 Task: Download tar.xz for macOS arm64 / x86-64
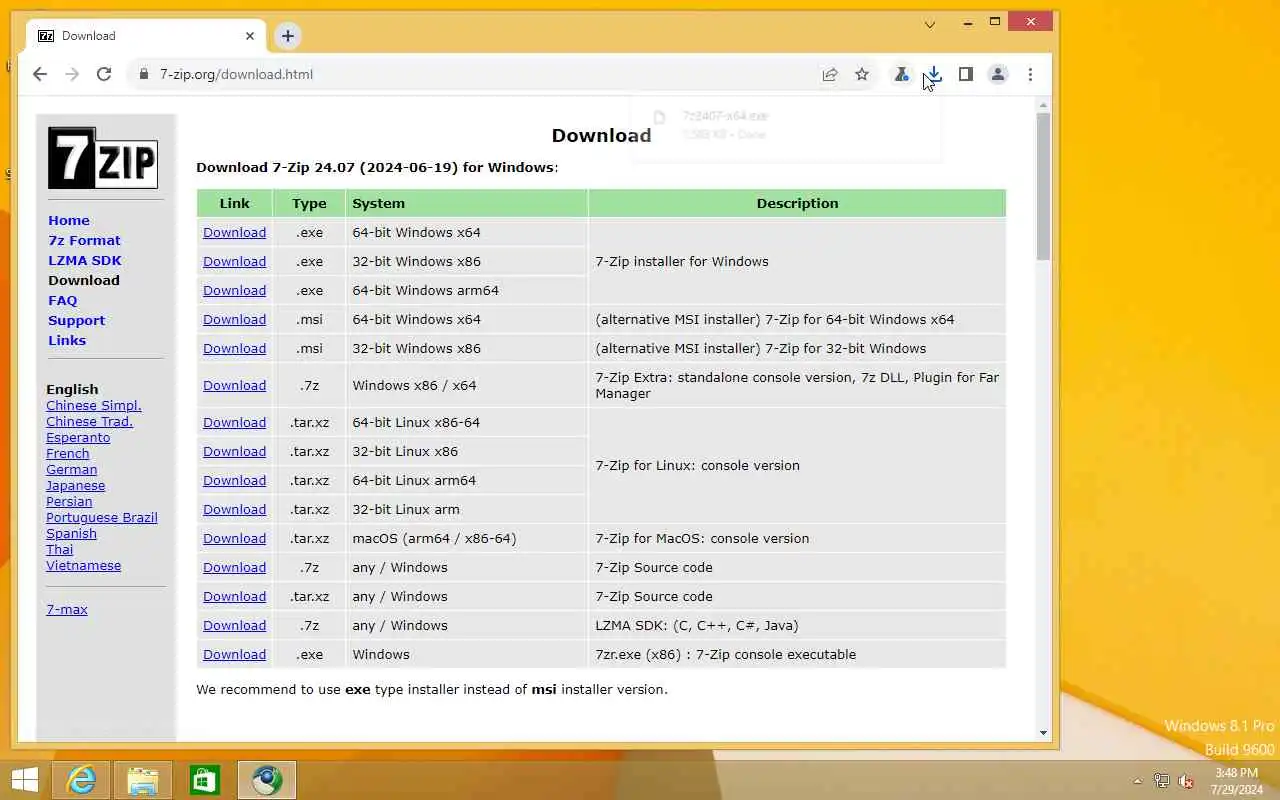click(234, 538)
